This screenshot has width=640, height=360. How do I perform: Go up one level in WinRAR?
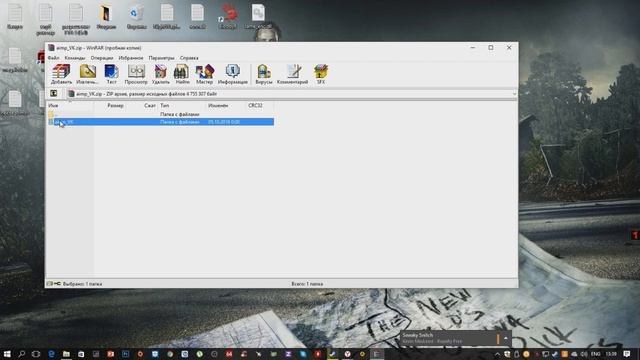coord(53,93)
